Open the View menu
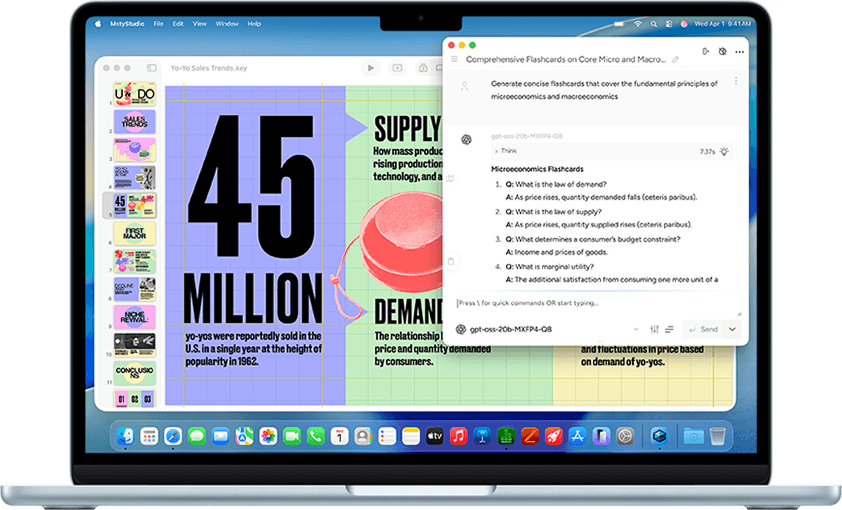842x510 pixels. point(200,24)
